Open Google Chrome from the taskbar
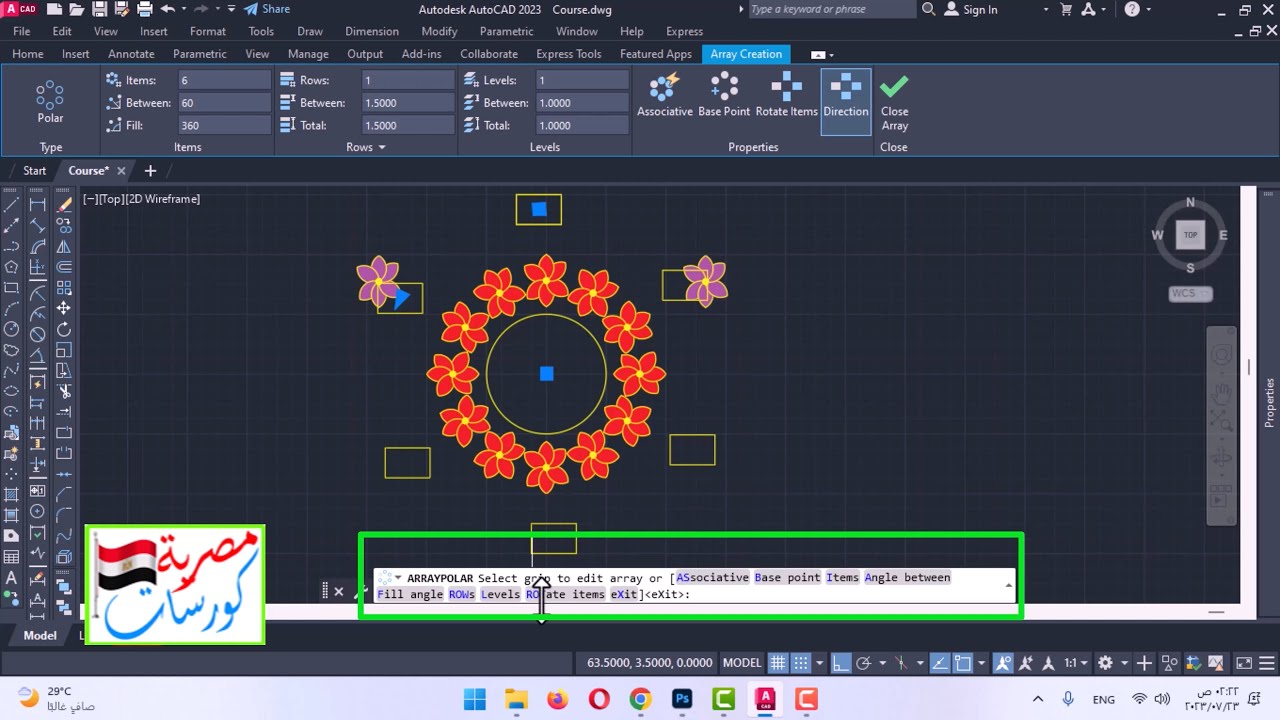This screenshot has width=1280, height=720. 640,699
